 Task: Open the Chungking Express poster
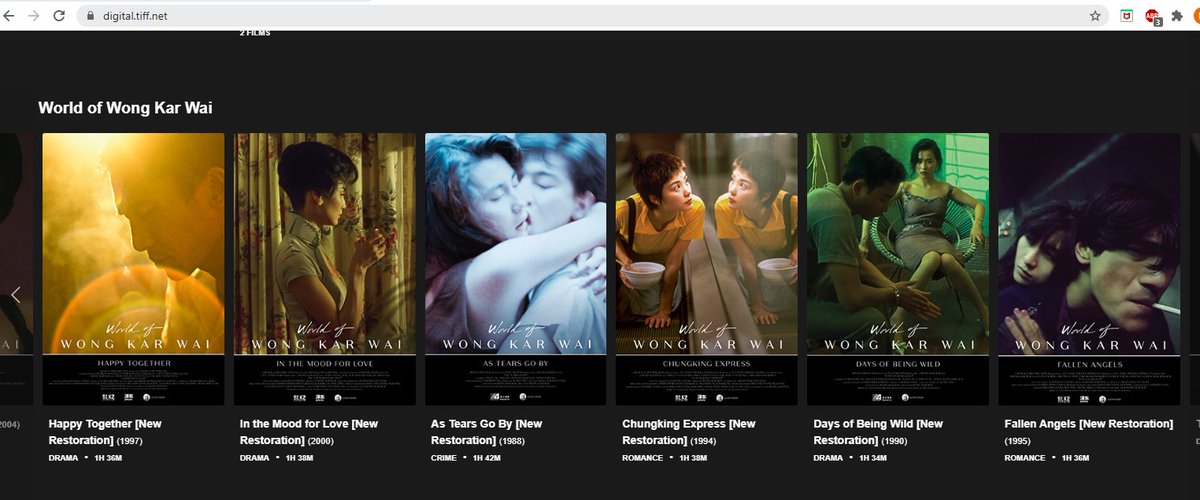707,269
